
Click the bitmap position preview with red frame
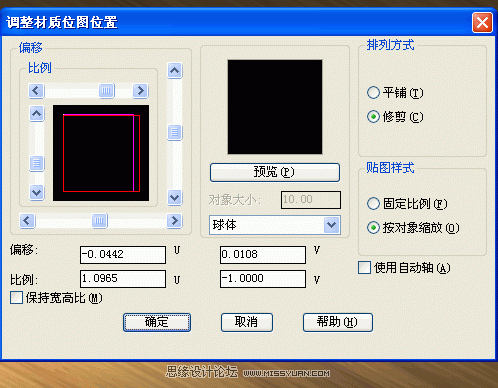[x=101, y=153]
